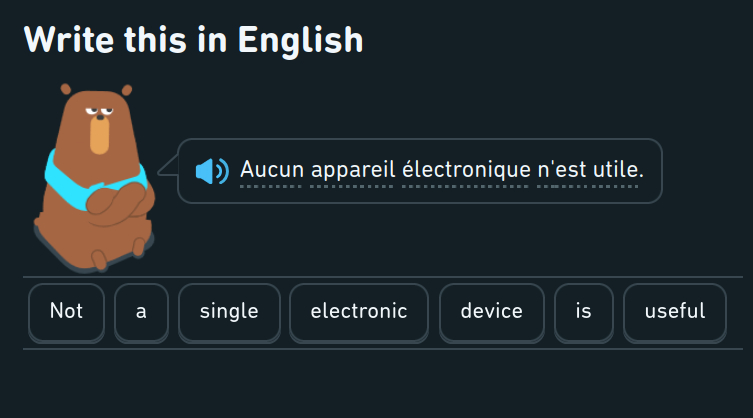Show hint for the word 'électronique'
The height and width of the screenshot is (418, 753).
click(x=466, y=171)
